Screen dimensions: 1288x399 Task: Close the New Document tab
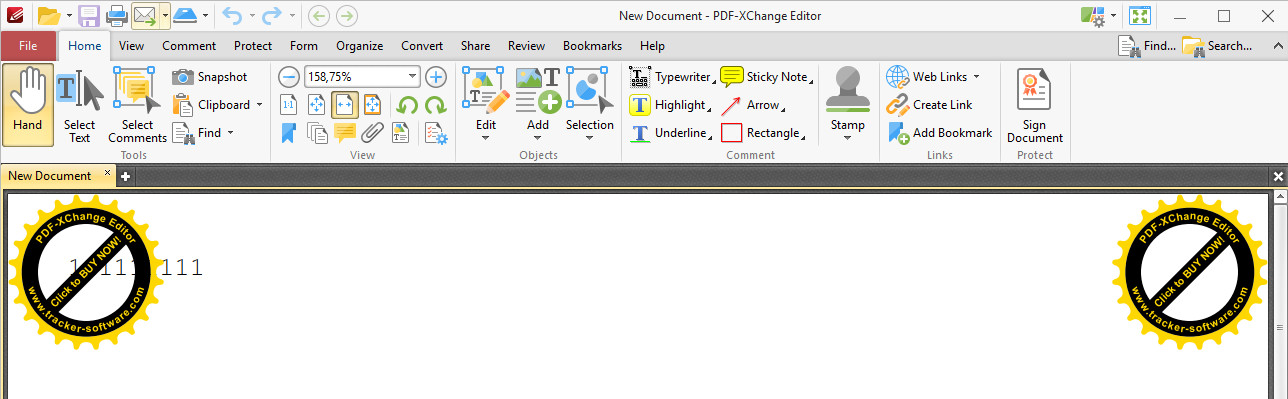click(108, 173)
